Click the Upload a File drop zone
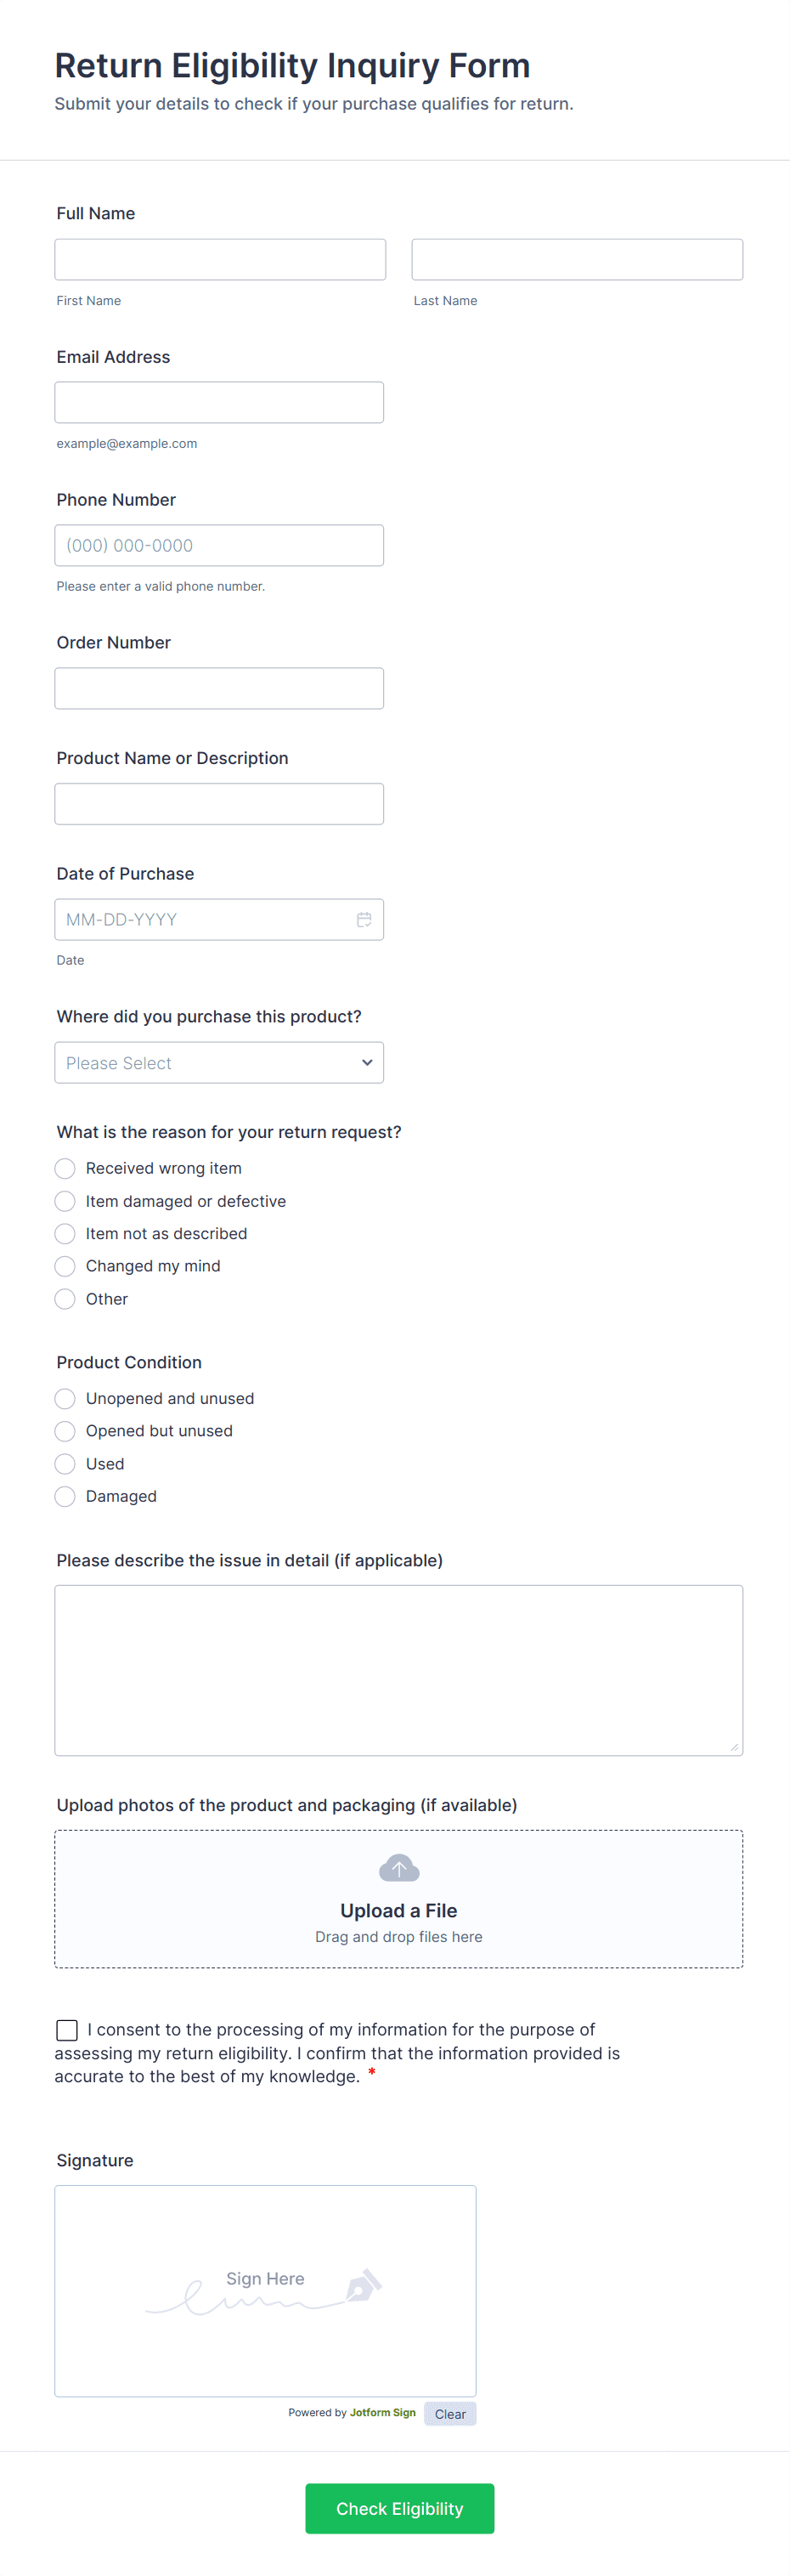 coord(398,1897)
